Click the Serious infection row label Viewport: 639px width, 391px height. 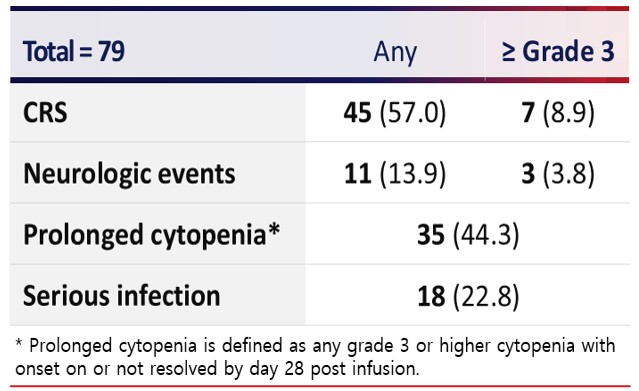[x=121, y=296]
